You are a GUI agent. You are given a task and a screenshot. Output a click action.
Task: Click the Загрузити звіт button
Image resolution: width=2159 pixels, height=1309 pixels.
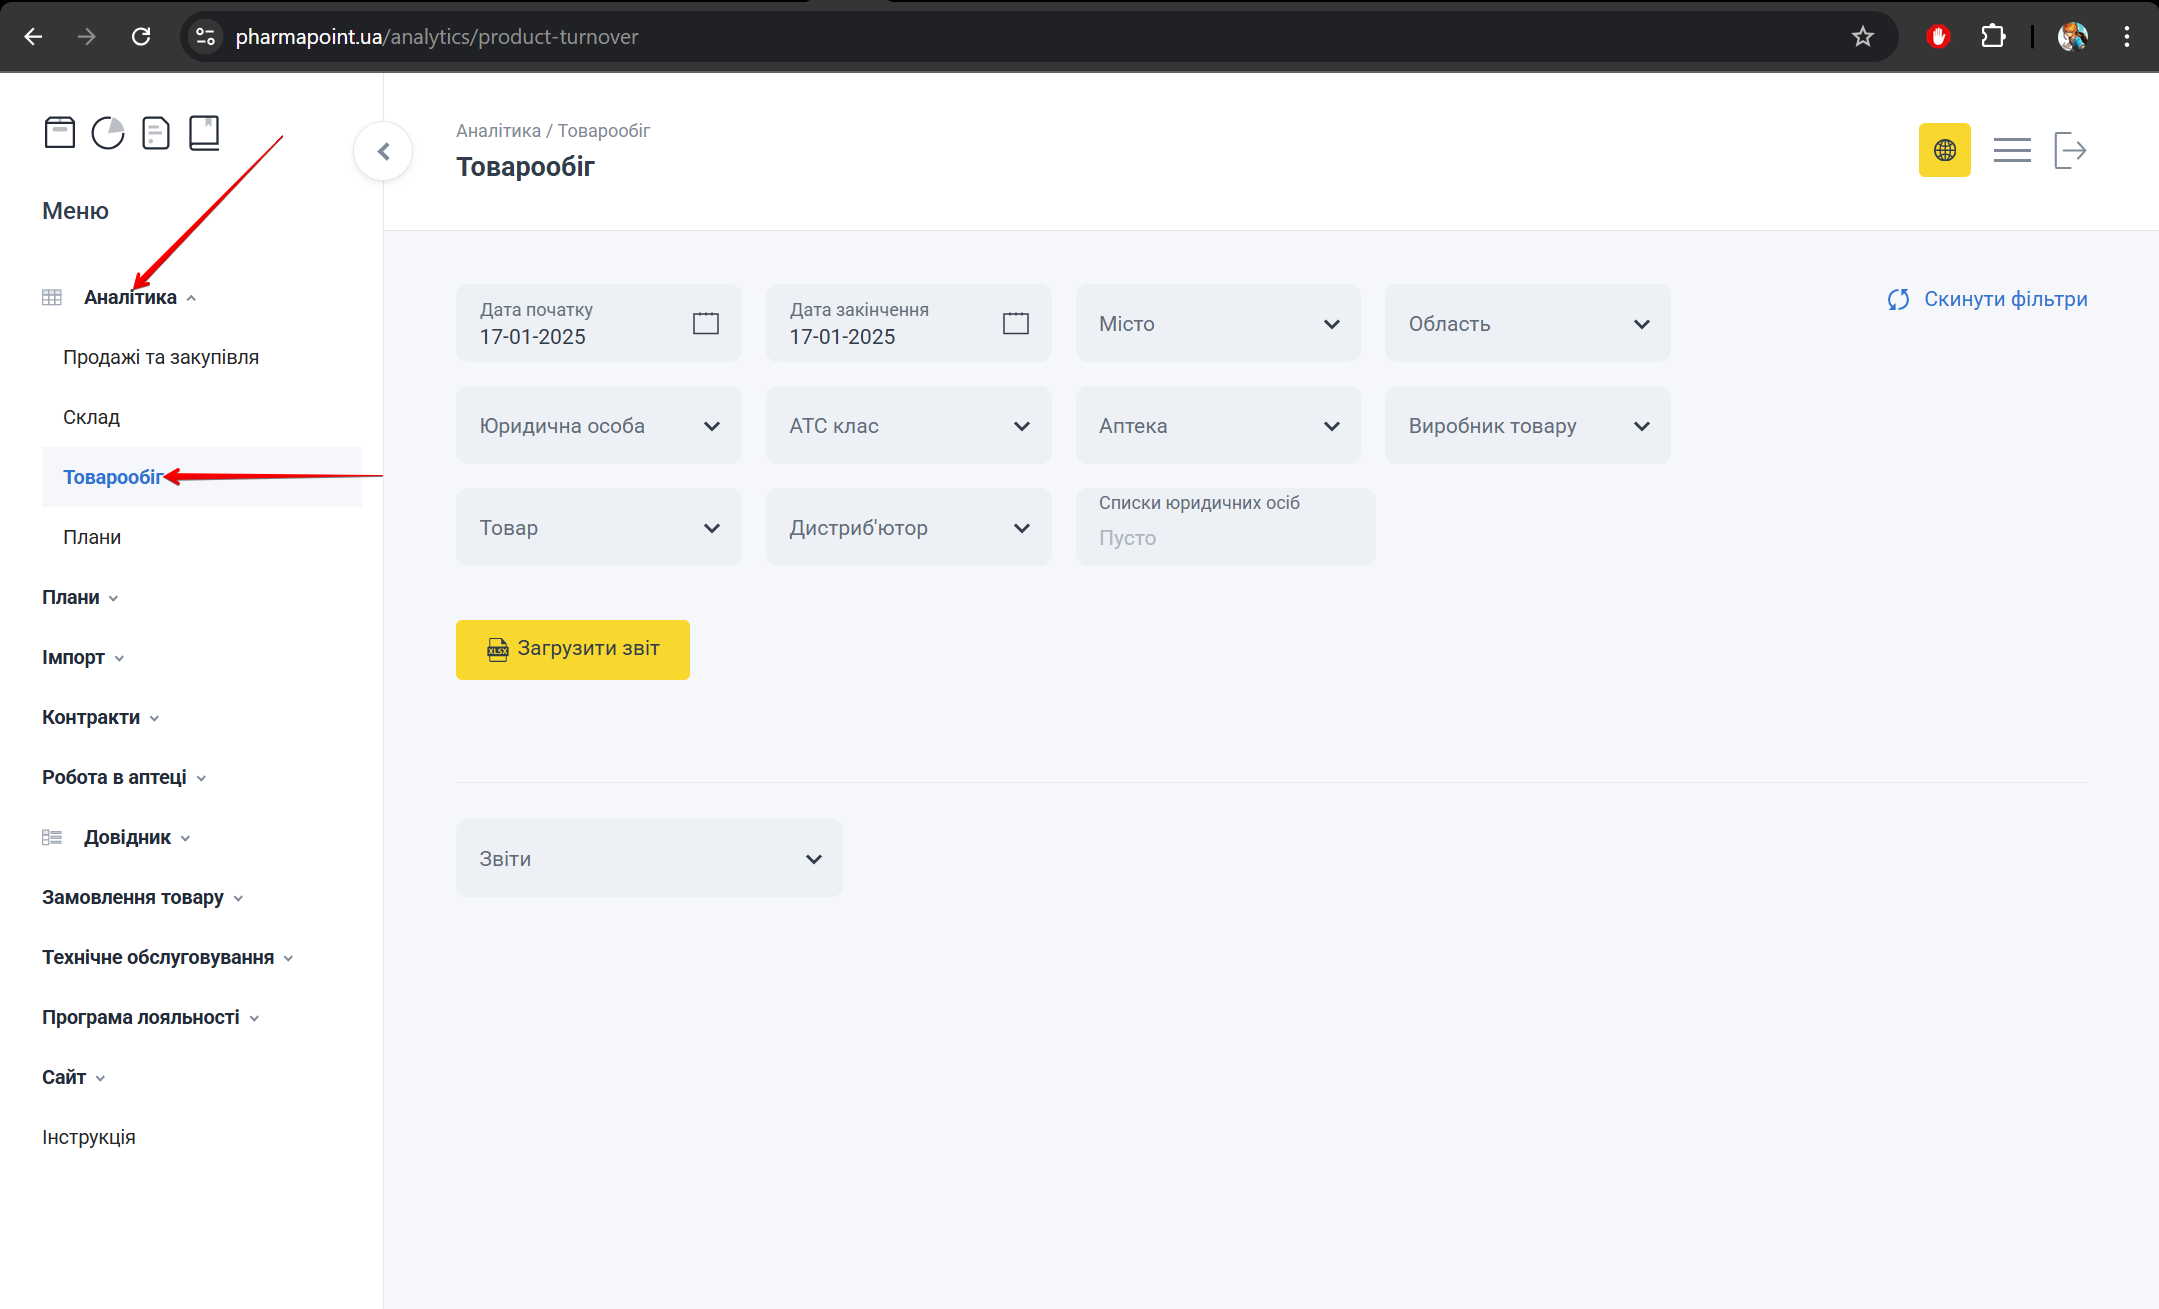pyautogui.click(x=572, y=649)
